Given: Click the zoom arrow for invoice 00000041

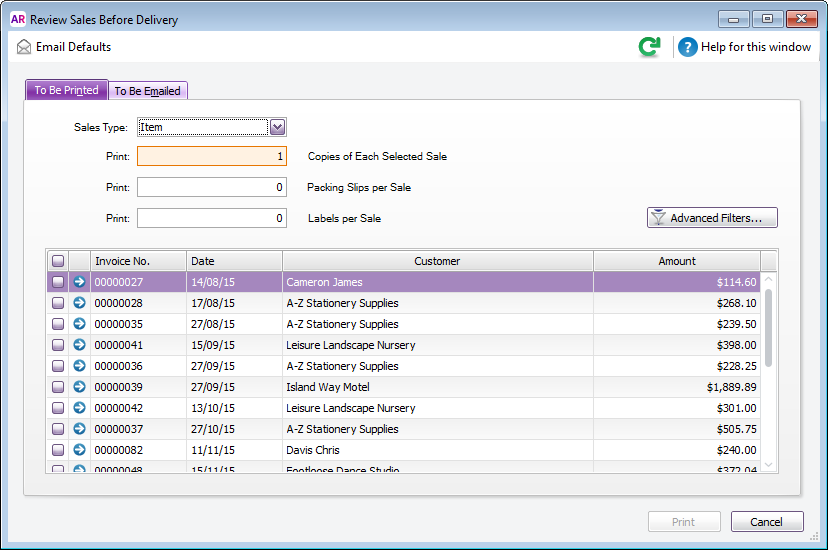Looking at the screenshot, I should [x=79, y=345].
